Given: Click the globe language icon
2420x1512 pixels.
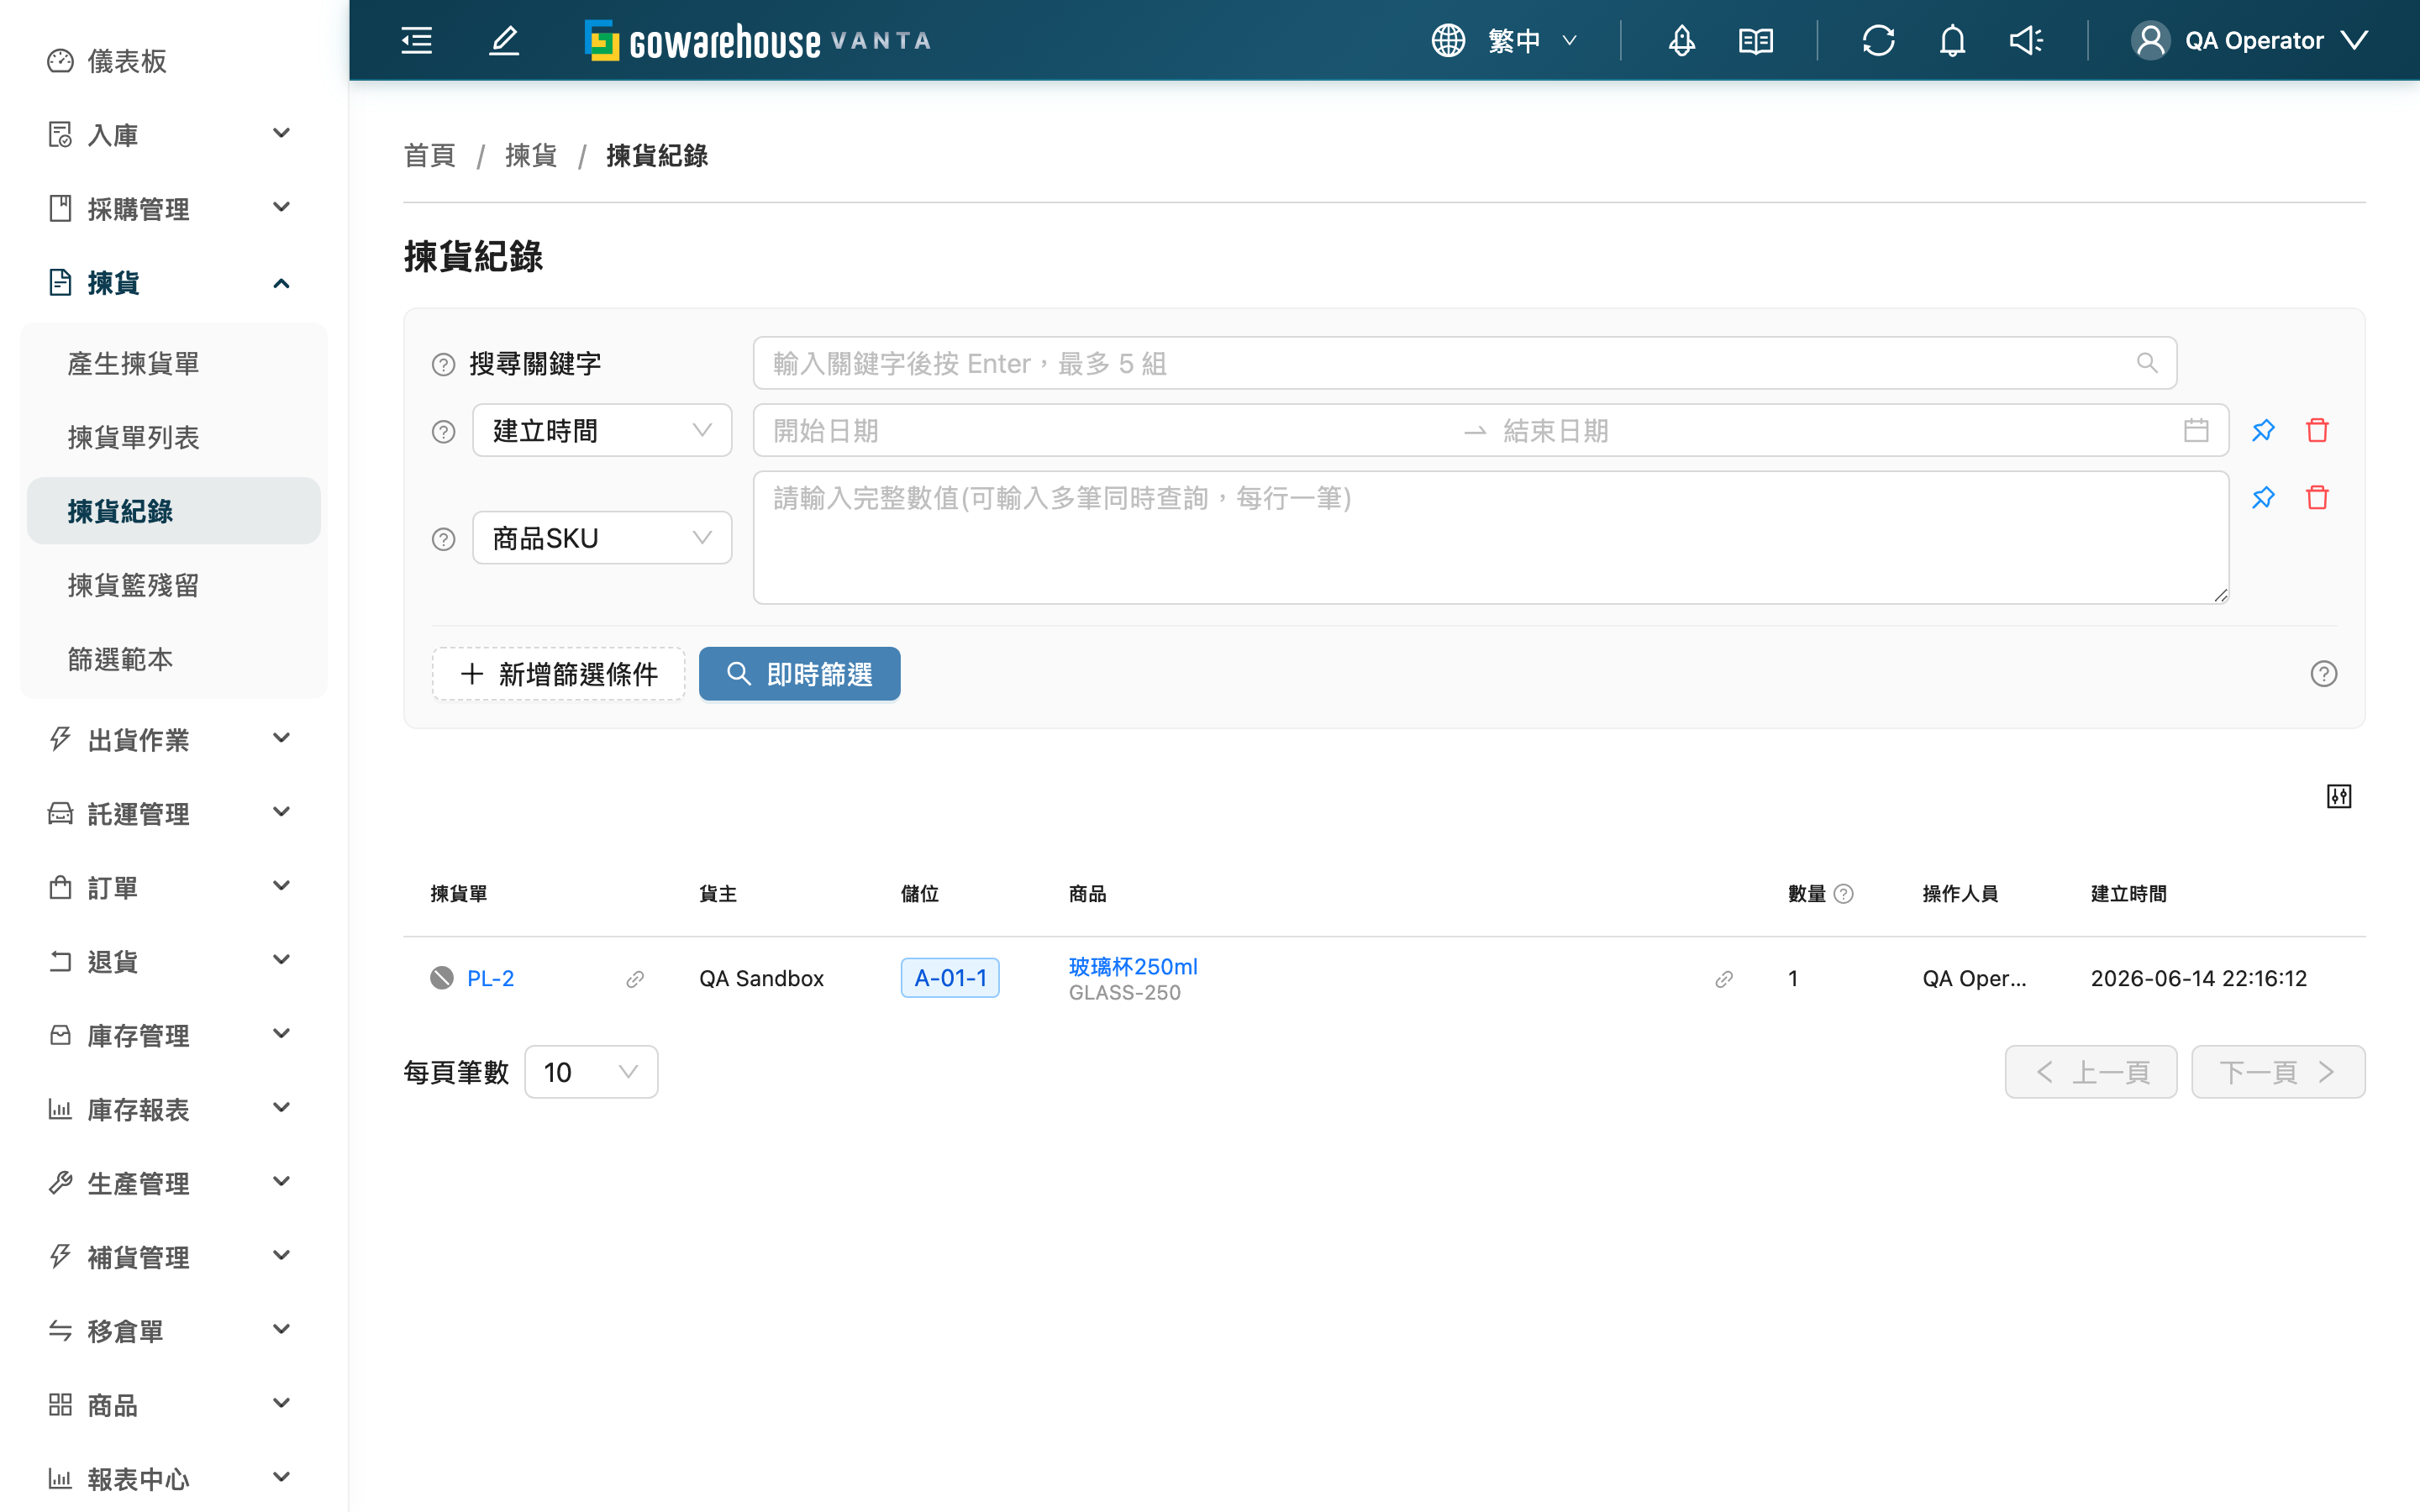Looking at the screenshot, I should (x=1448, y=41).
